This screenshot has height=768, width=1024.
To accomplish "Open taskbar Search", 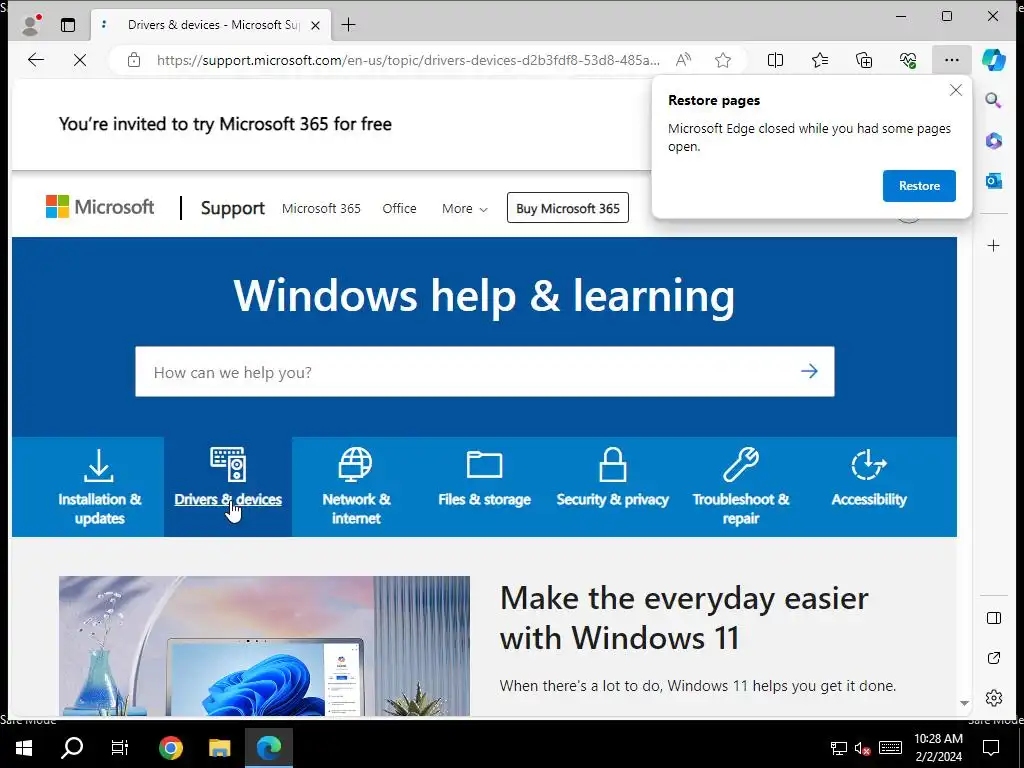I will click(72, 748).
